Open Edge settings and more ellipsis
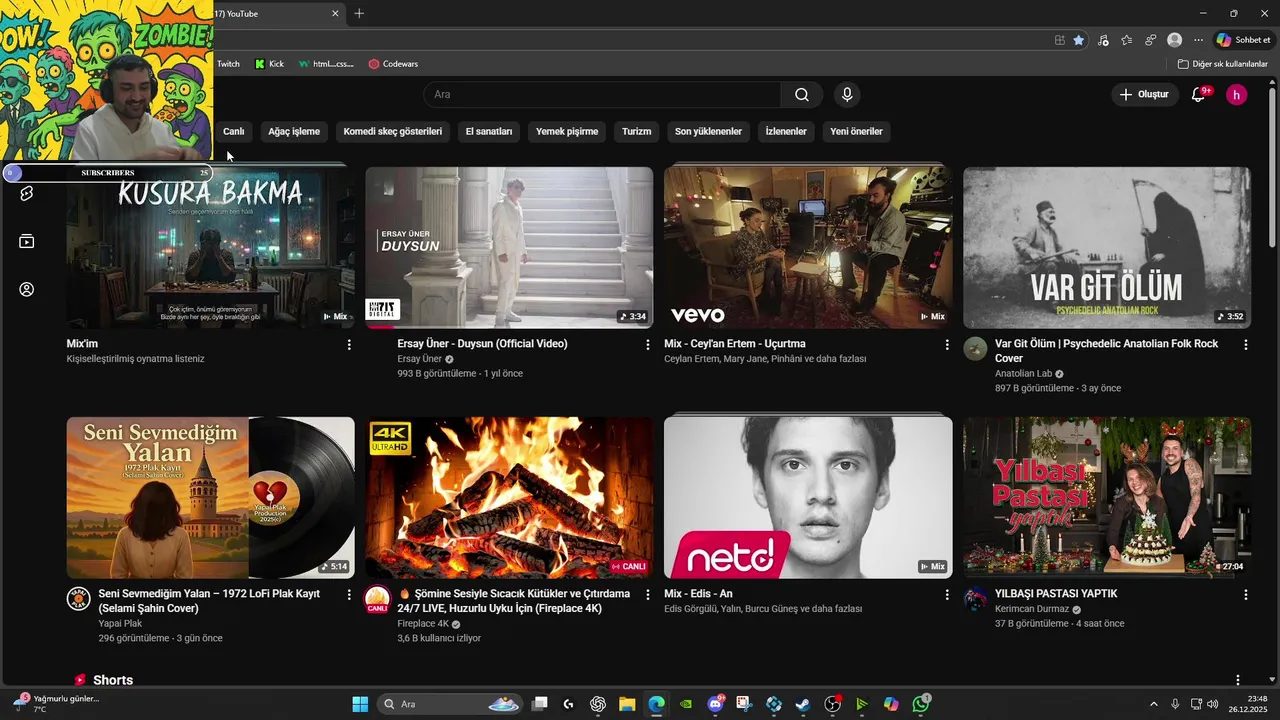Image resolution: width=1280 pixels, height=720 pixels. point(1199,40)
